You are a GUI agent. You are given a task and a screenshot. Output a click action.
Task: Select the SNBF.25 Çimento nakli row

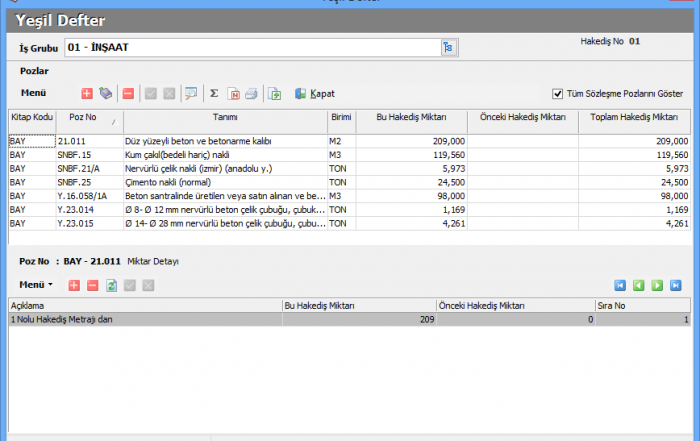tap(200, 183)
